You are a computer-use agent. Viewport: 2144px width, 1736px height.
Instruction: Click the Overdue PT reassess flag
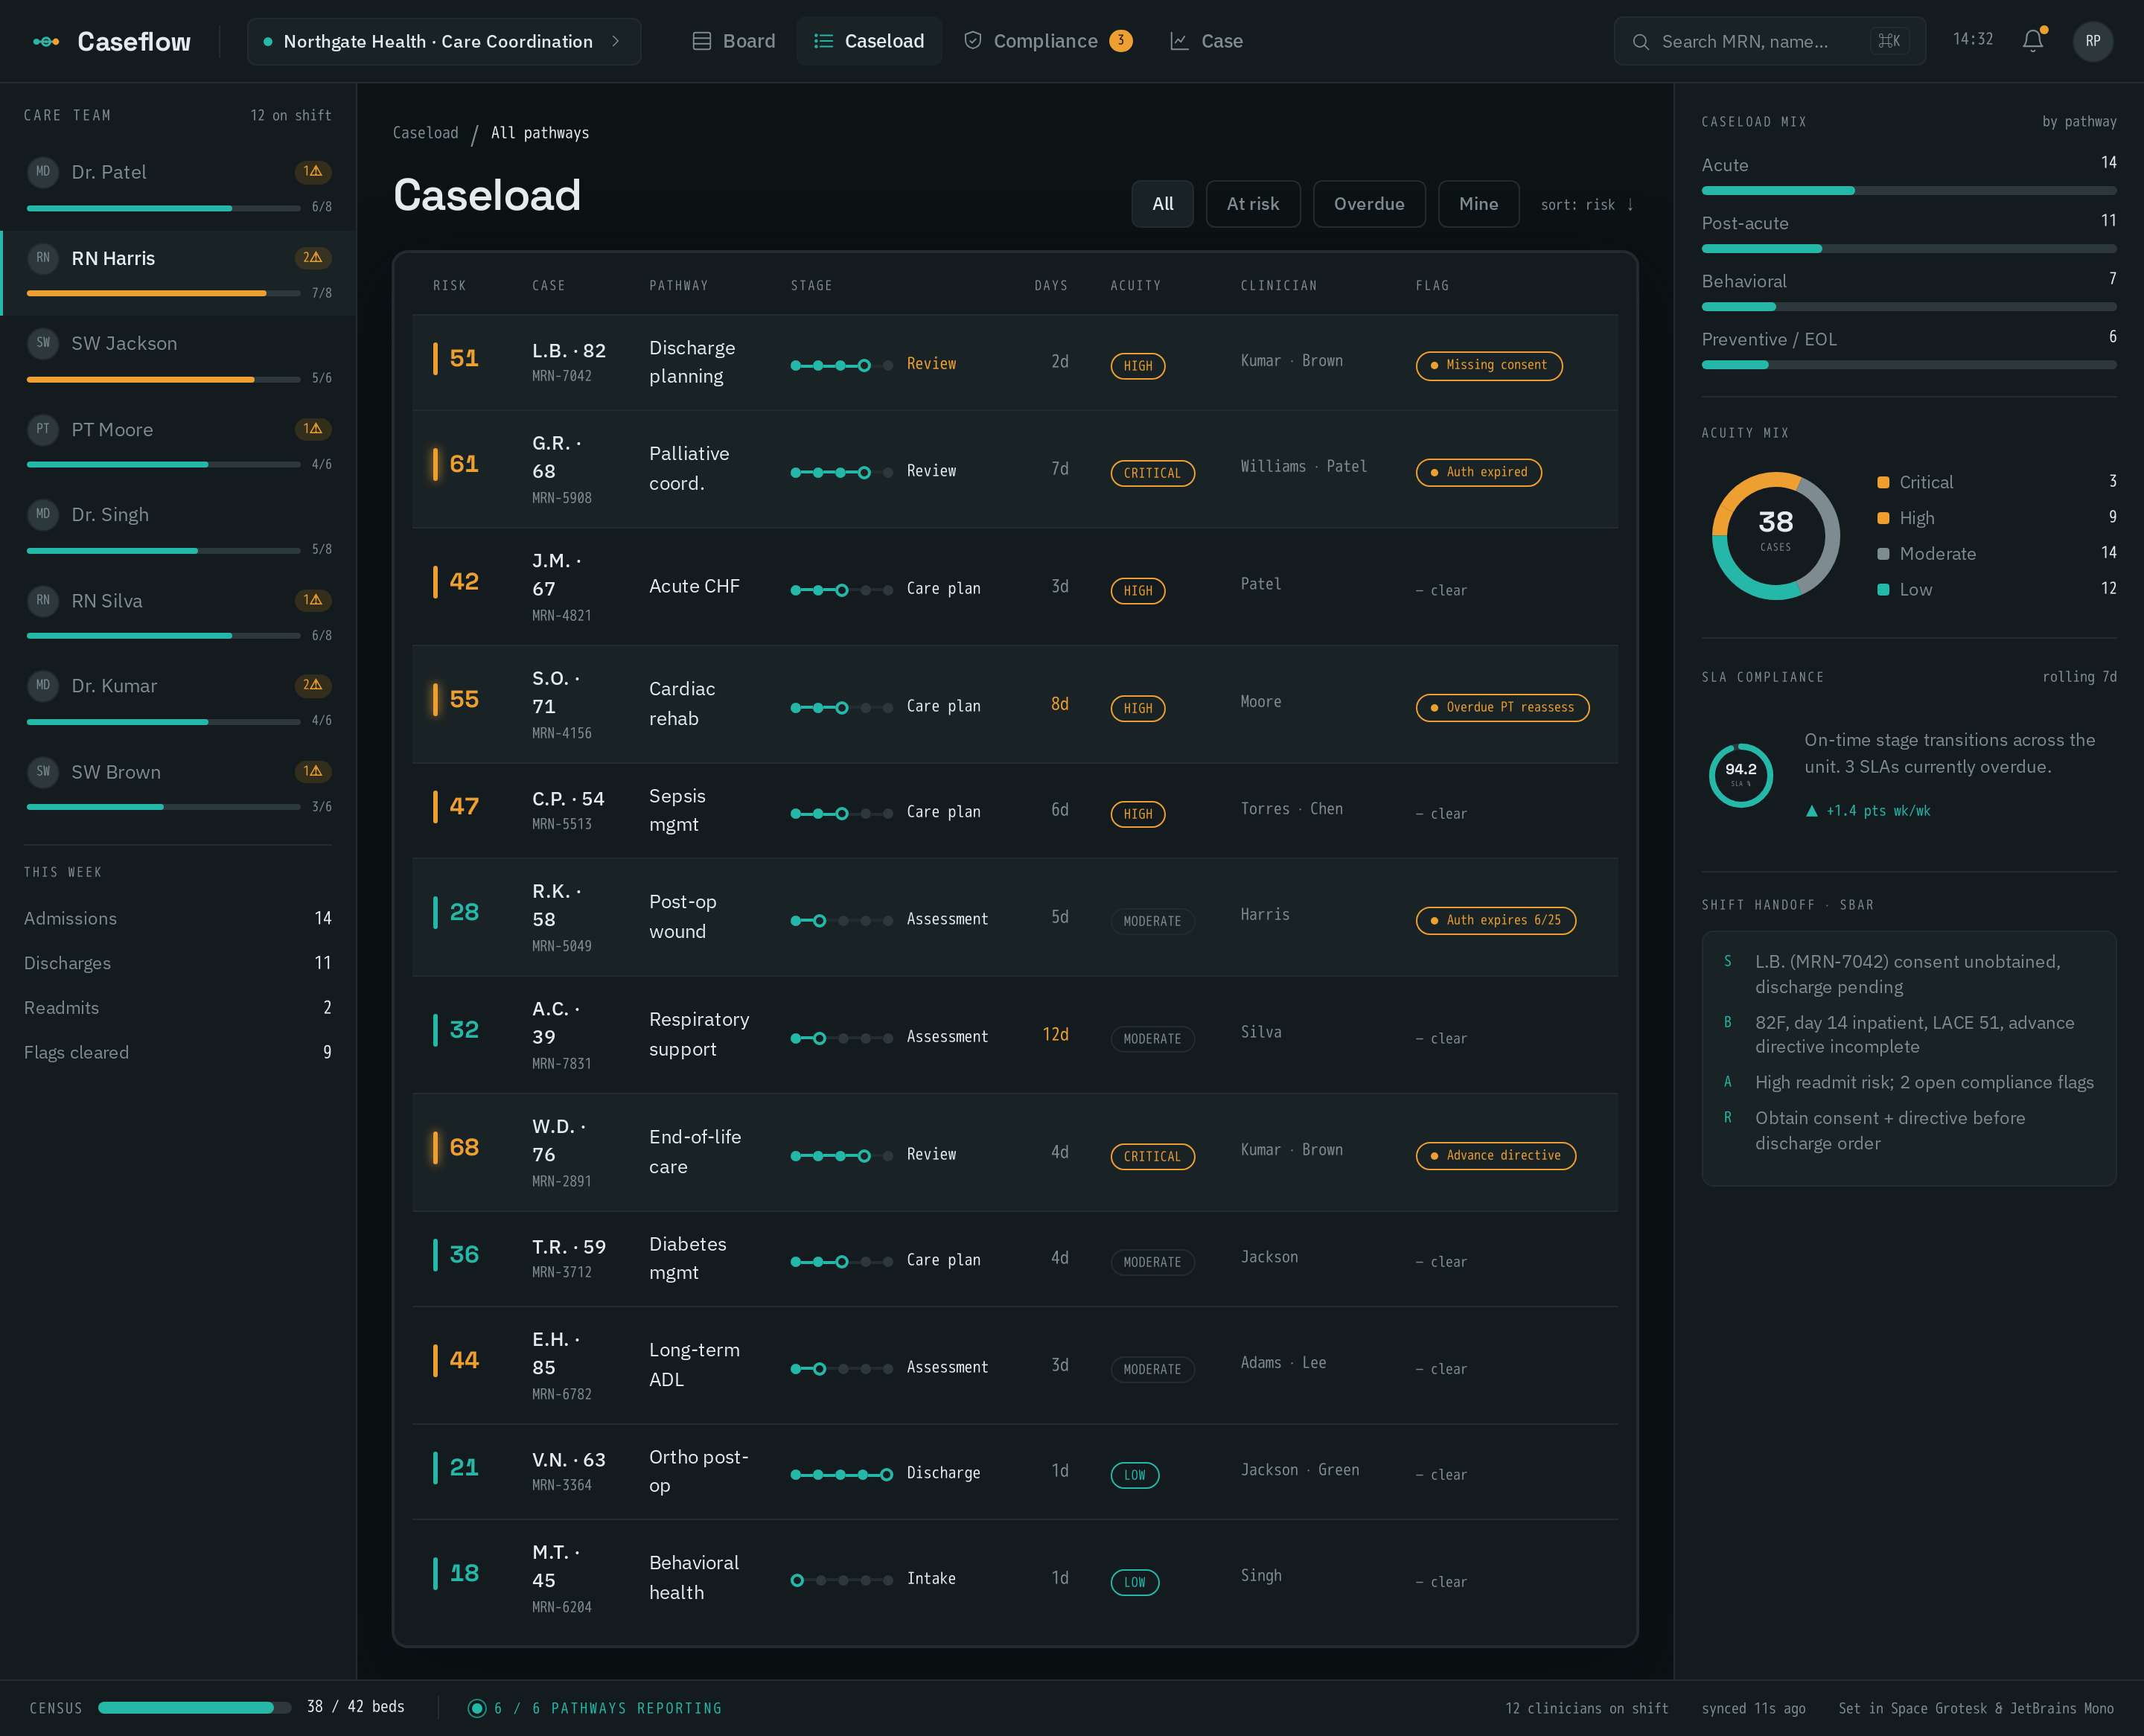coord(1503,707)
